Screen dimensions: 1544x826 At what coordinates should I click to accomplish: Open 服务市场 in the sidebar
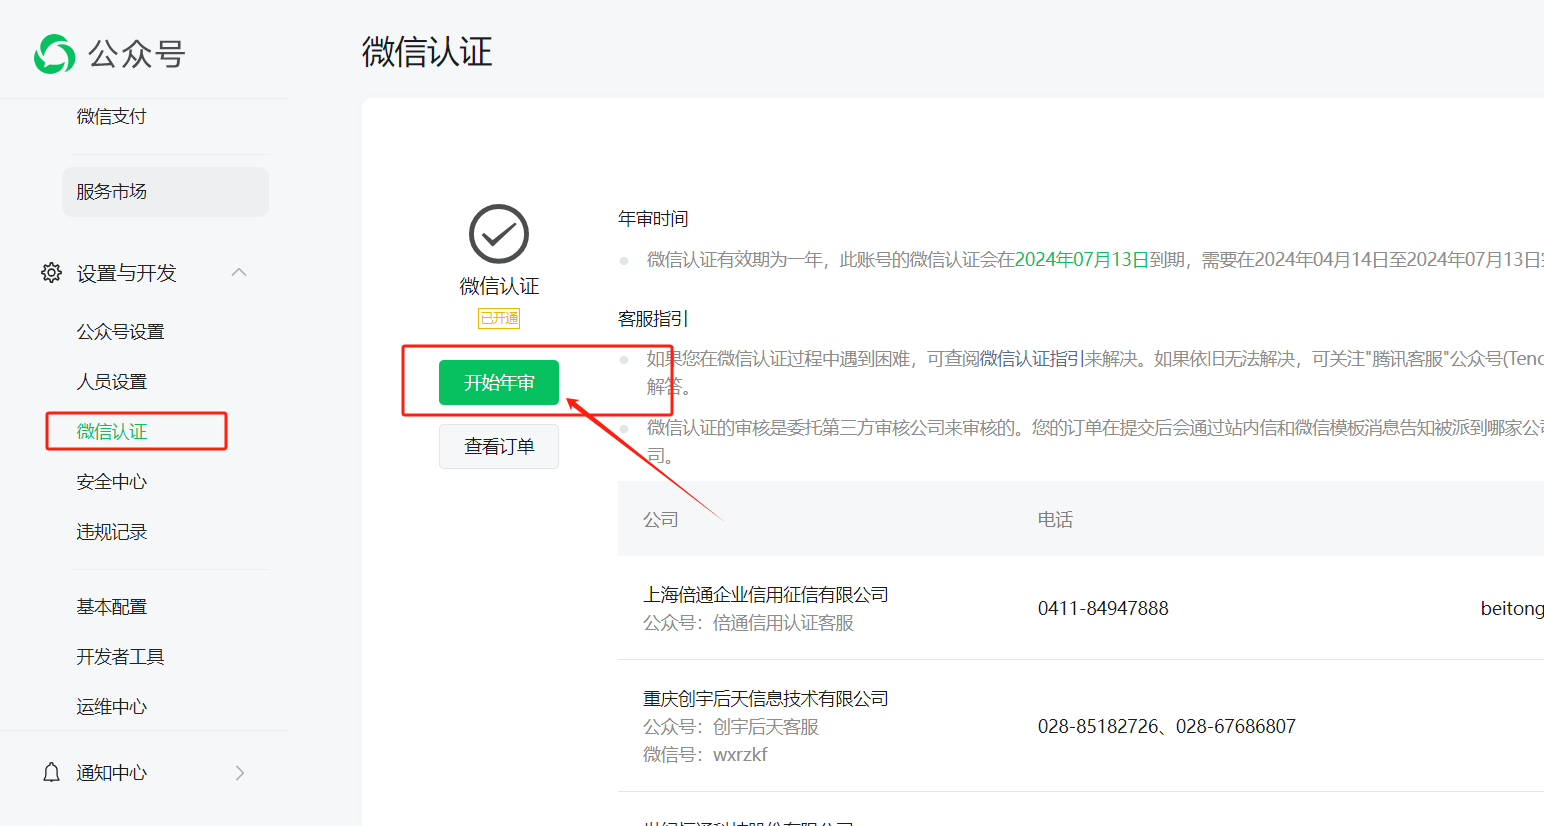pyautogui.click(x=165, y=192)
